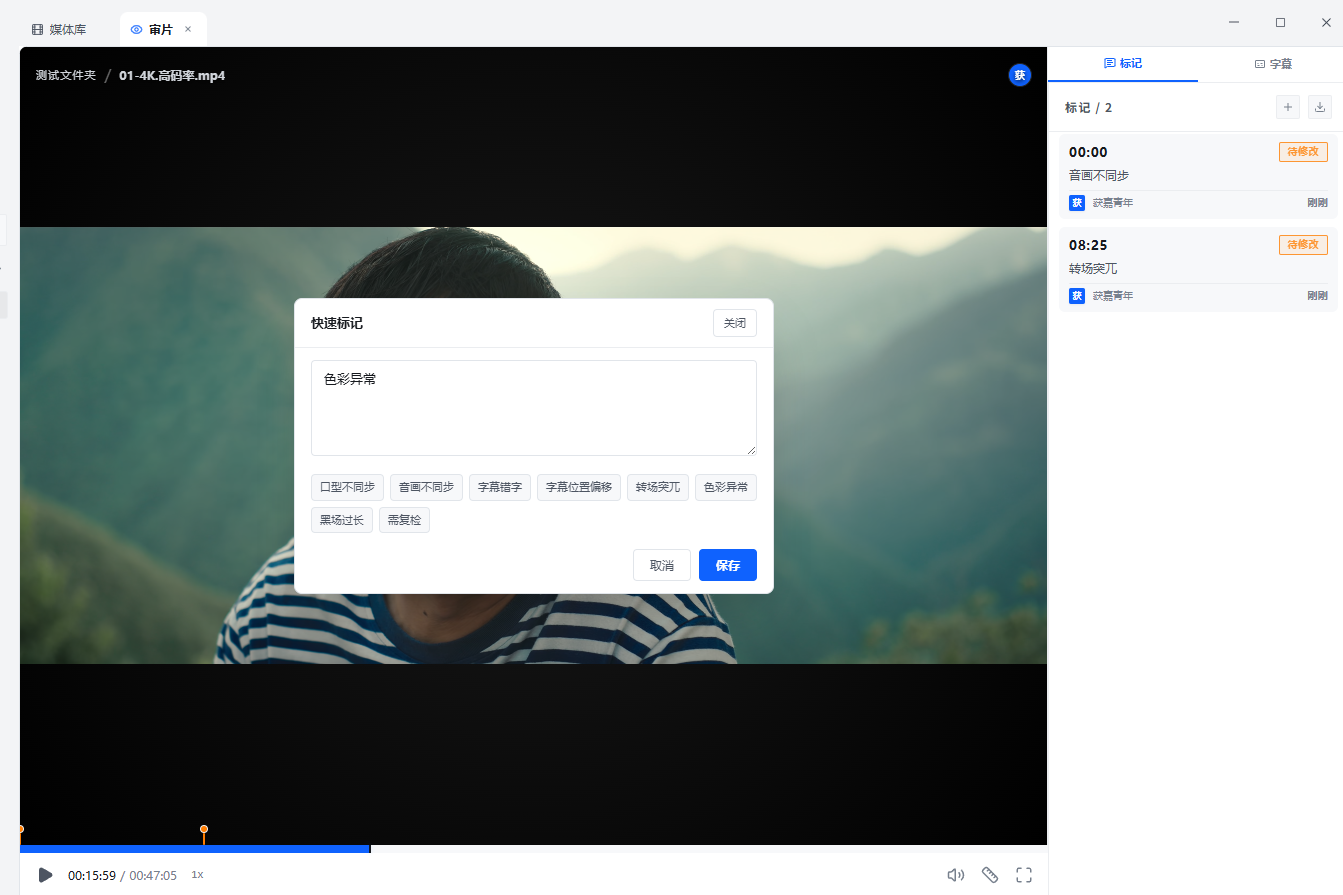Click the 字幕 tab caption icon
The width and height of the screenshot is (1343, 895).
1260,63
